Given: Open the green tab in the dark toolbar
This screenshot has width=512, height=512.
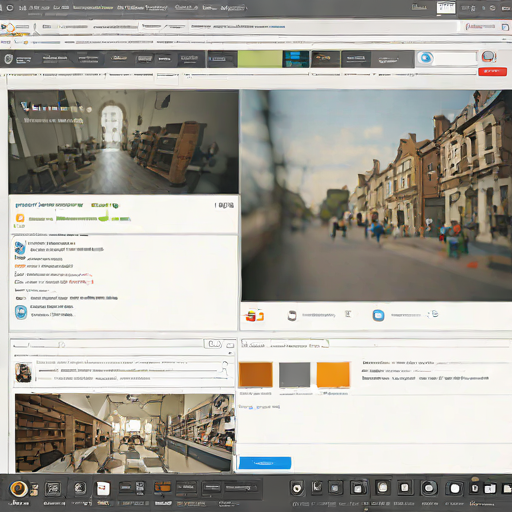Looking at the screenshot, I should [x=260, y=59].
